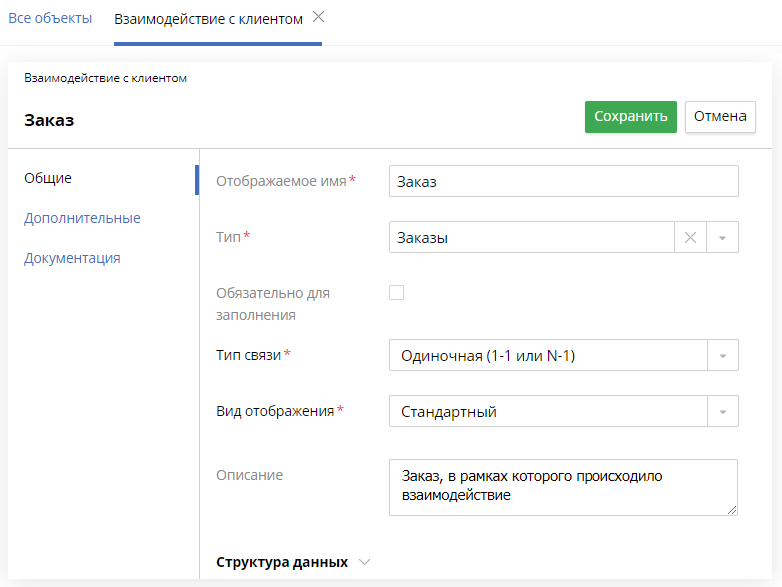Select the Взаимодействие с клиентом tab
Image resolution: width=782 pixels, height=587 pixels.
point(208,19)
